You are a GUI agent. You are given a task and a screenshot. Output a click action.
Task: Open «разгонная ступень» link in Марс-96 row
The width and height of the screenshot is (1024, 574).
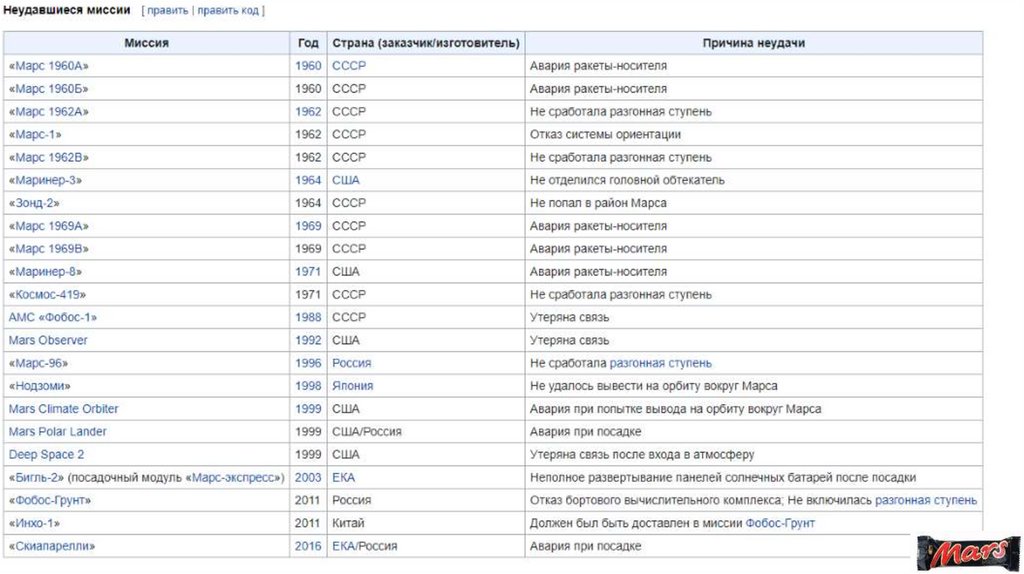click(x=661, y=363)
